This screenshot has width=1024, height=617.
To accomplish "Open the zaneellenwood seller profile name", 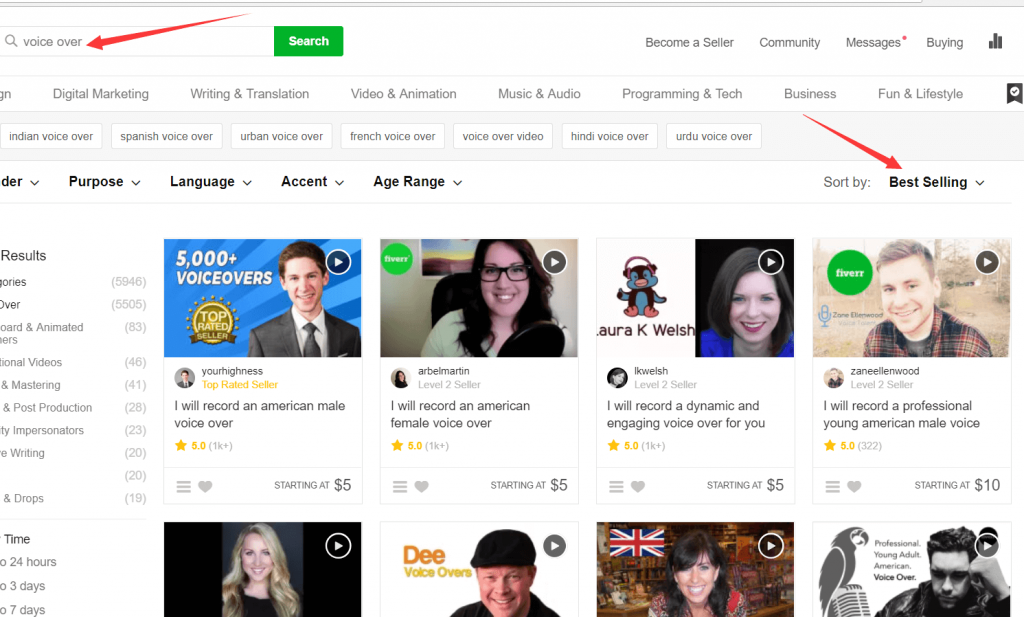I will pos(884,371).
